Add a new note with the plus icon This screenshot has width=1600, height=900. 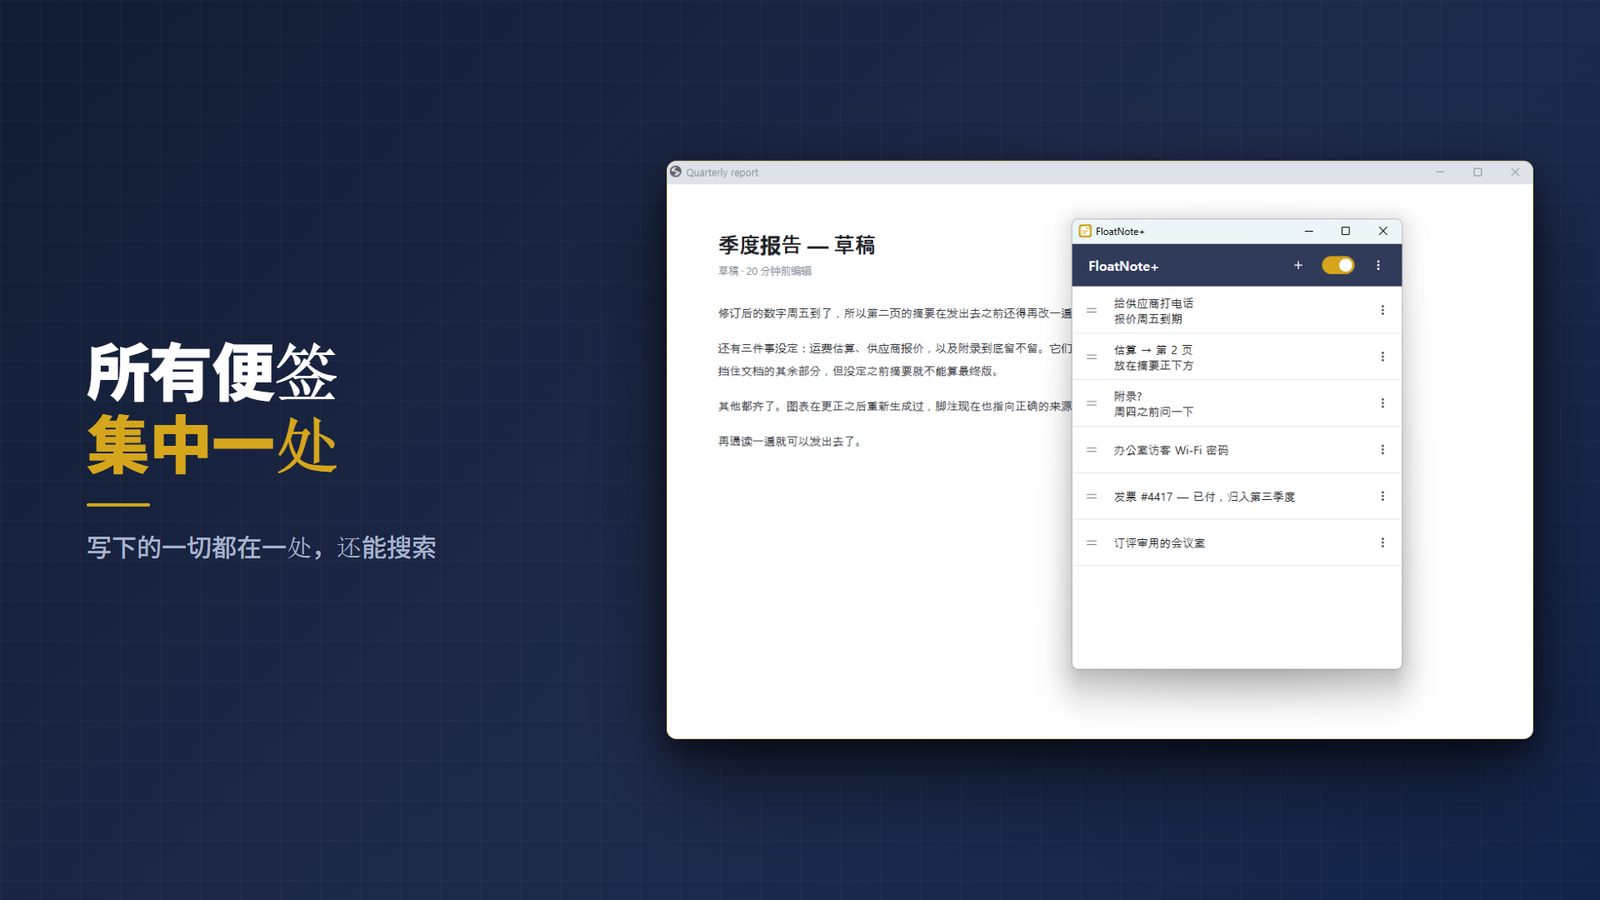(1298, 265)
